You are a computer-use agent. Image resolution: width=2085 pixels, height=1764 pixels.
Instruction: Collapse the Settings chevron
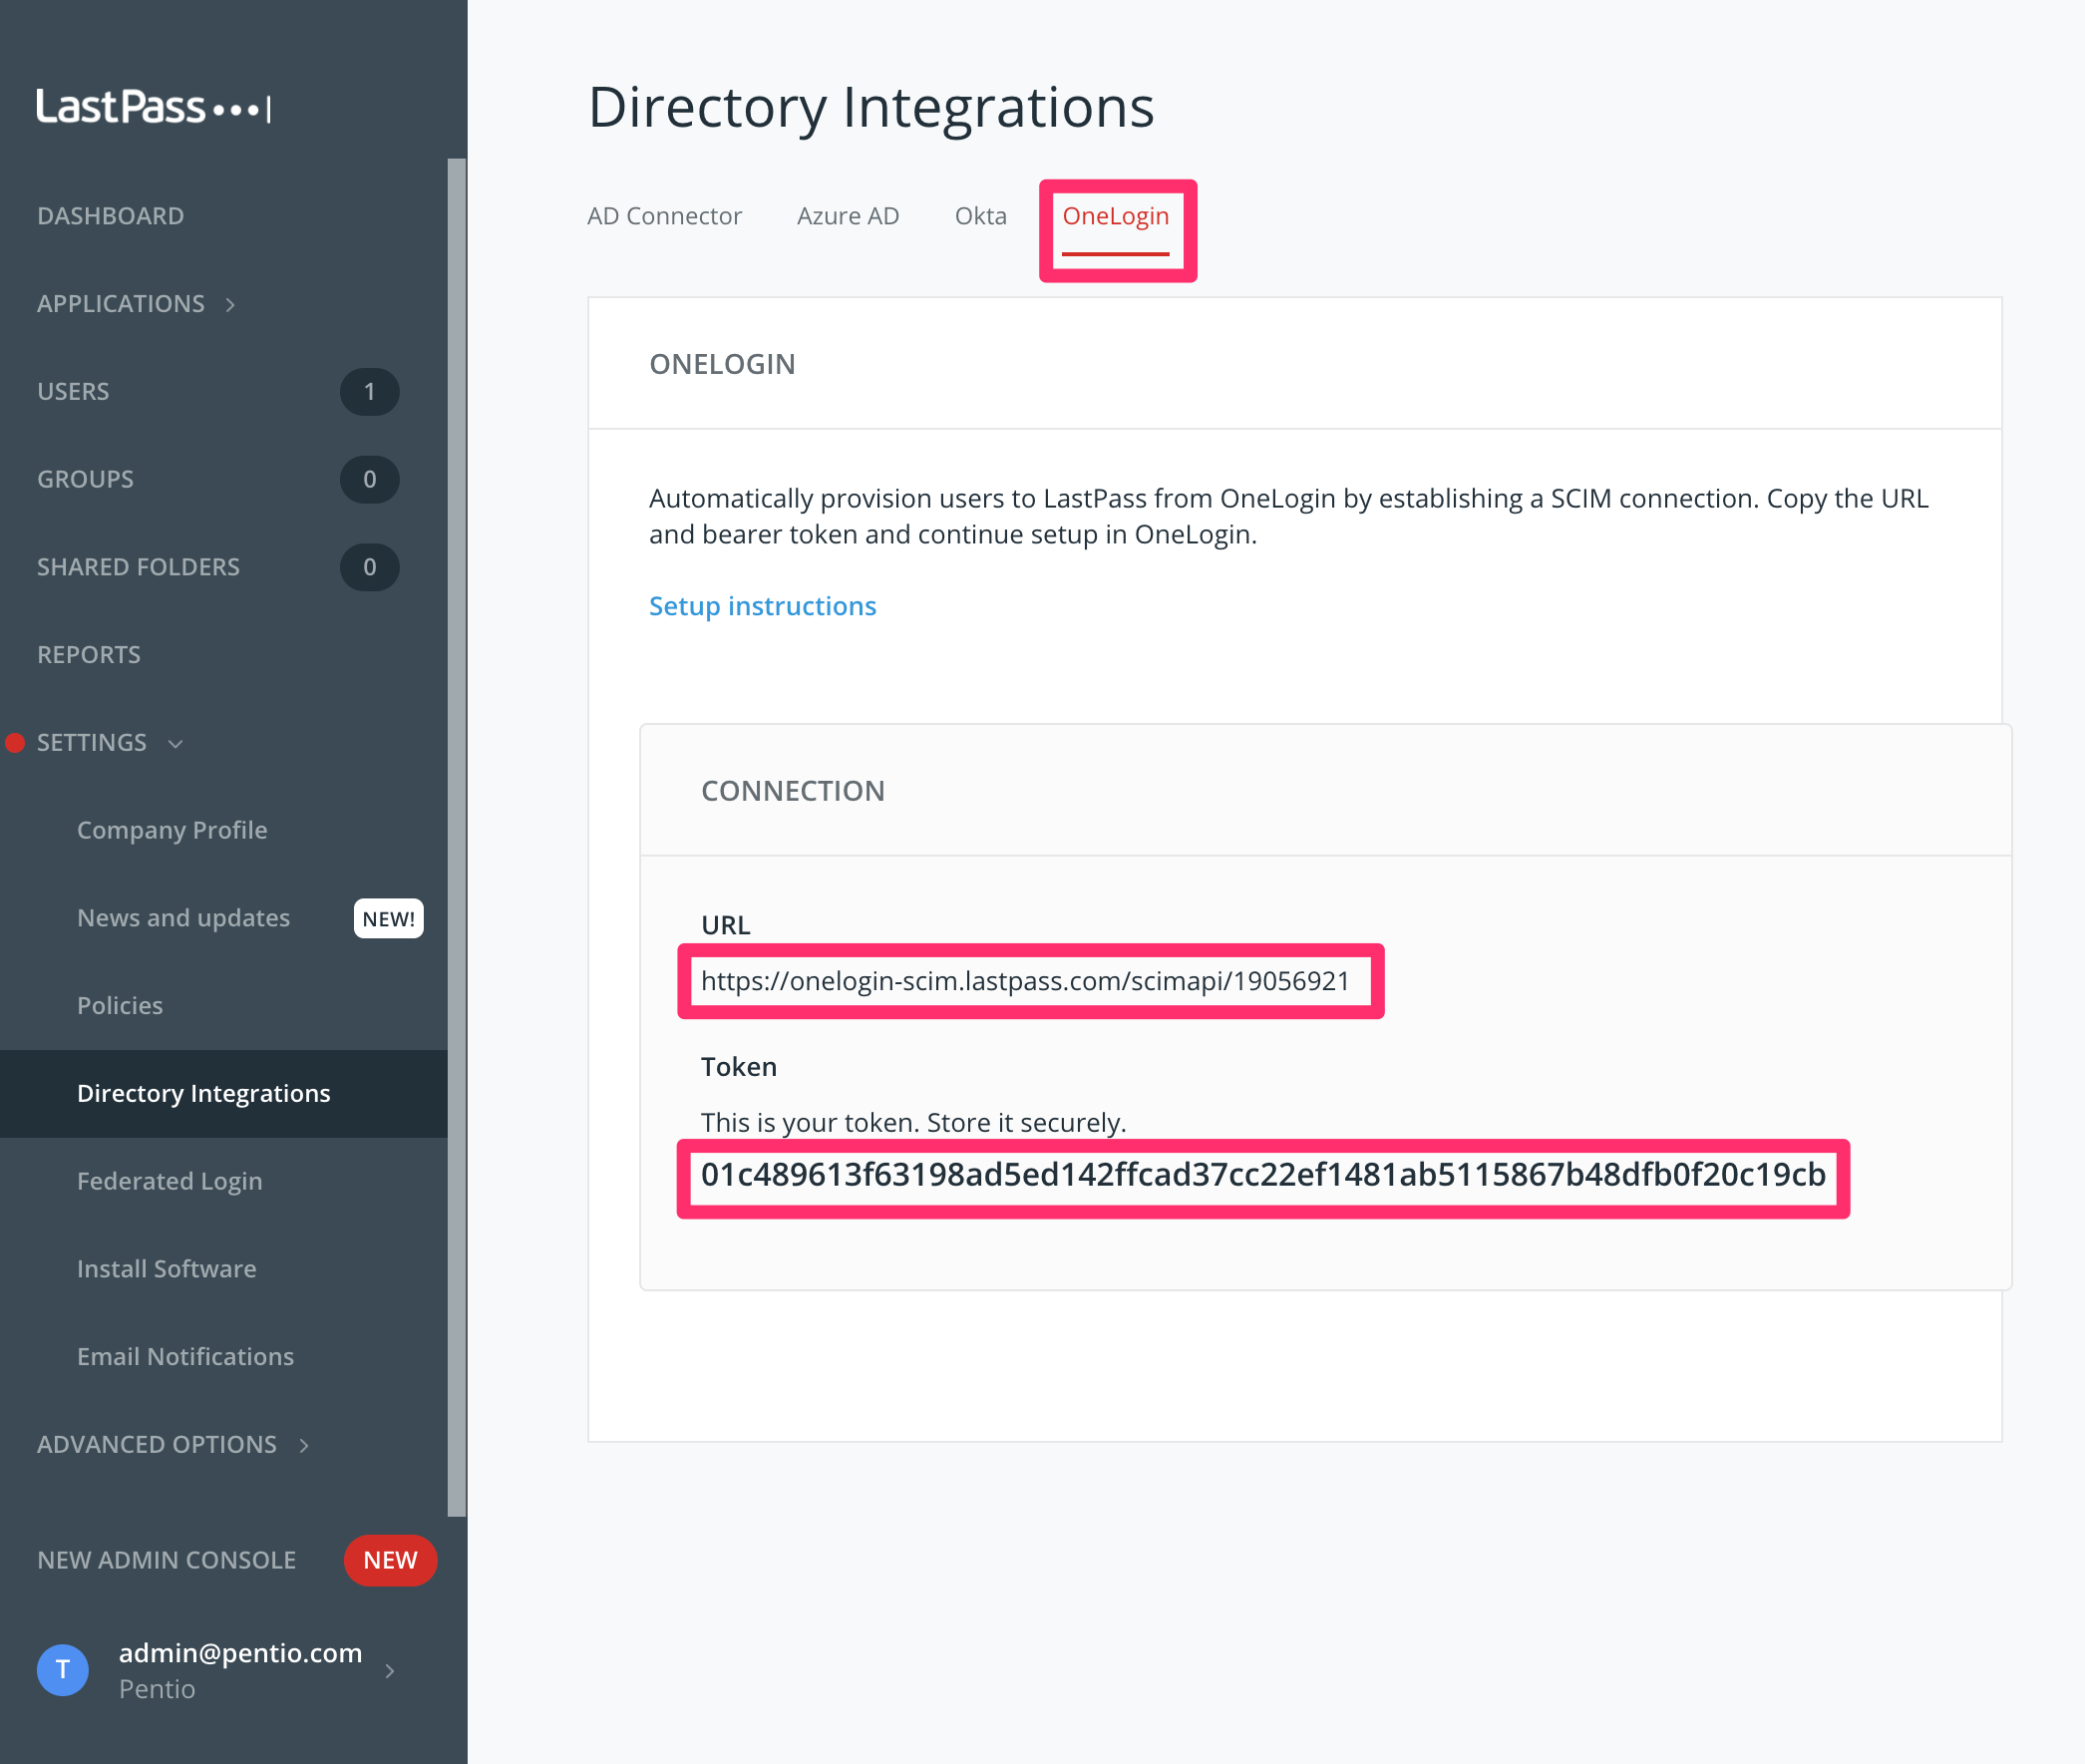176,744
